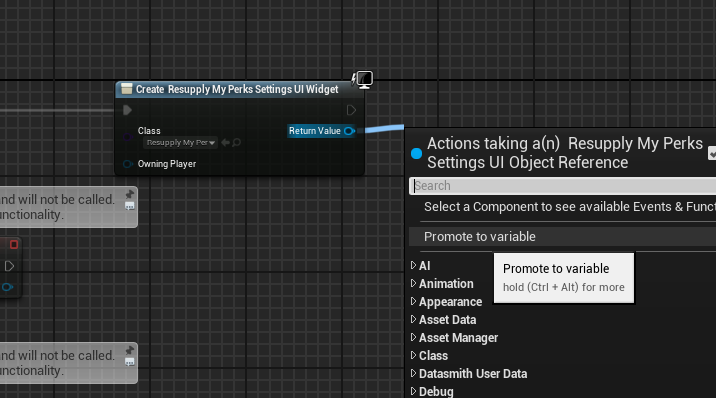Click the node's input execution pin
The image size is (716, 398).
[127, 110]
